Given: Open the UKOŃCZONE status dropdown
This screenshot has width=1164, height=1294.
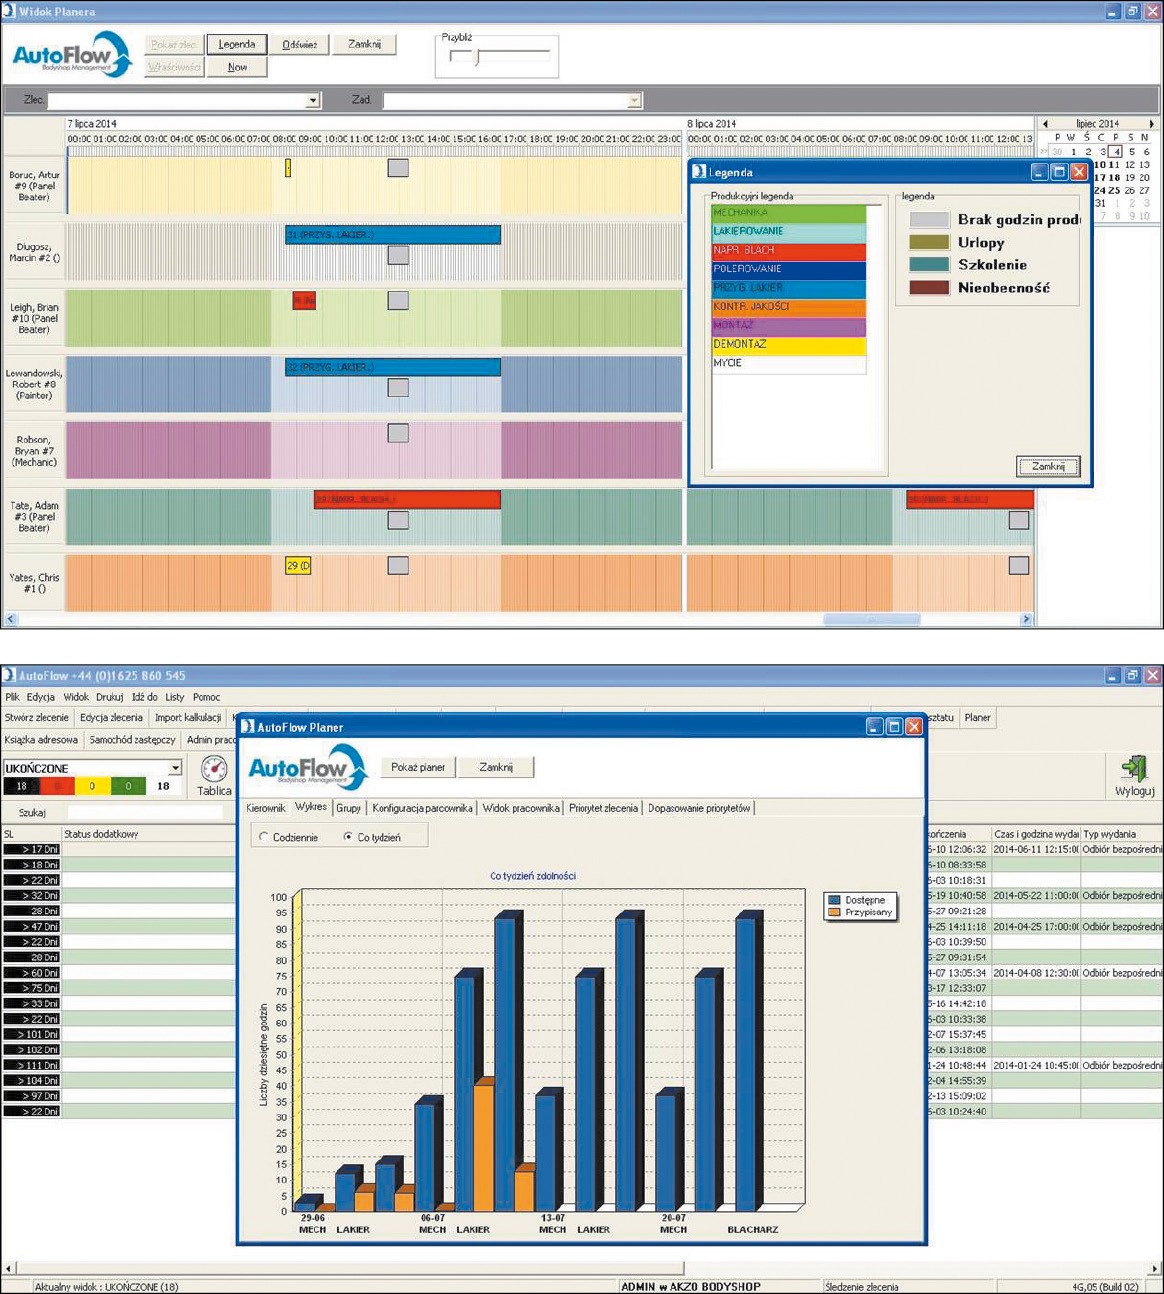Looking at the screenshot, I should tap(175, 768).
